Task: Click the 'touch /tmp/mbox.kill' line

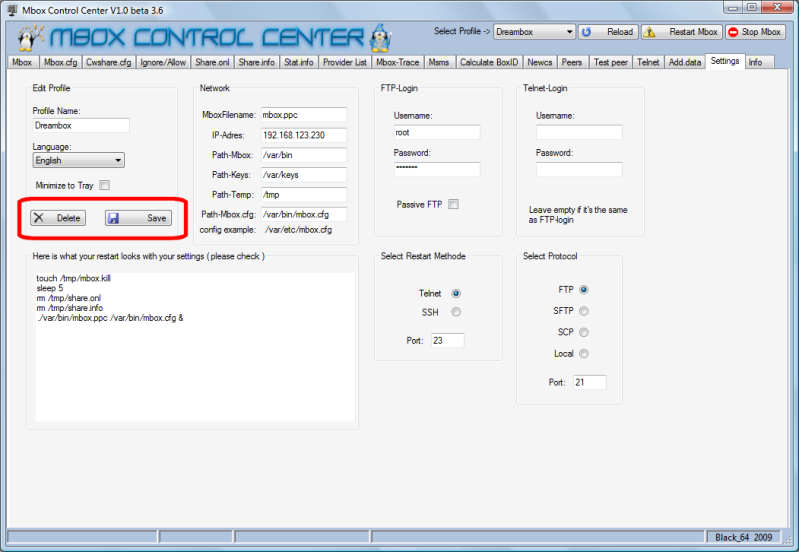Action: (73, 278)
